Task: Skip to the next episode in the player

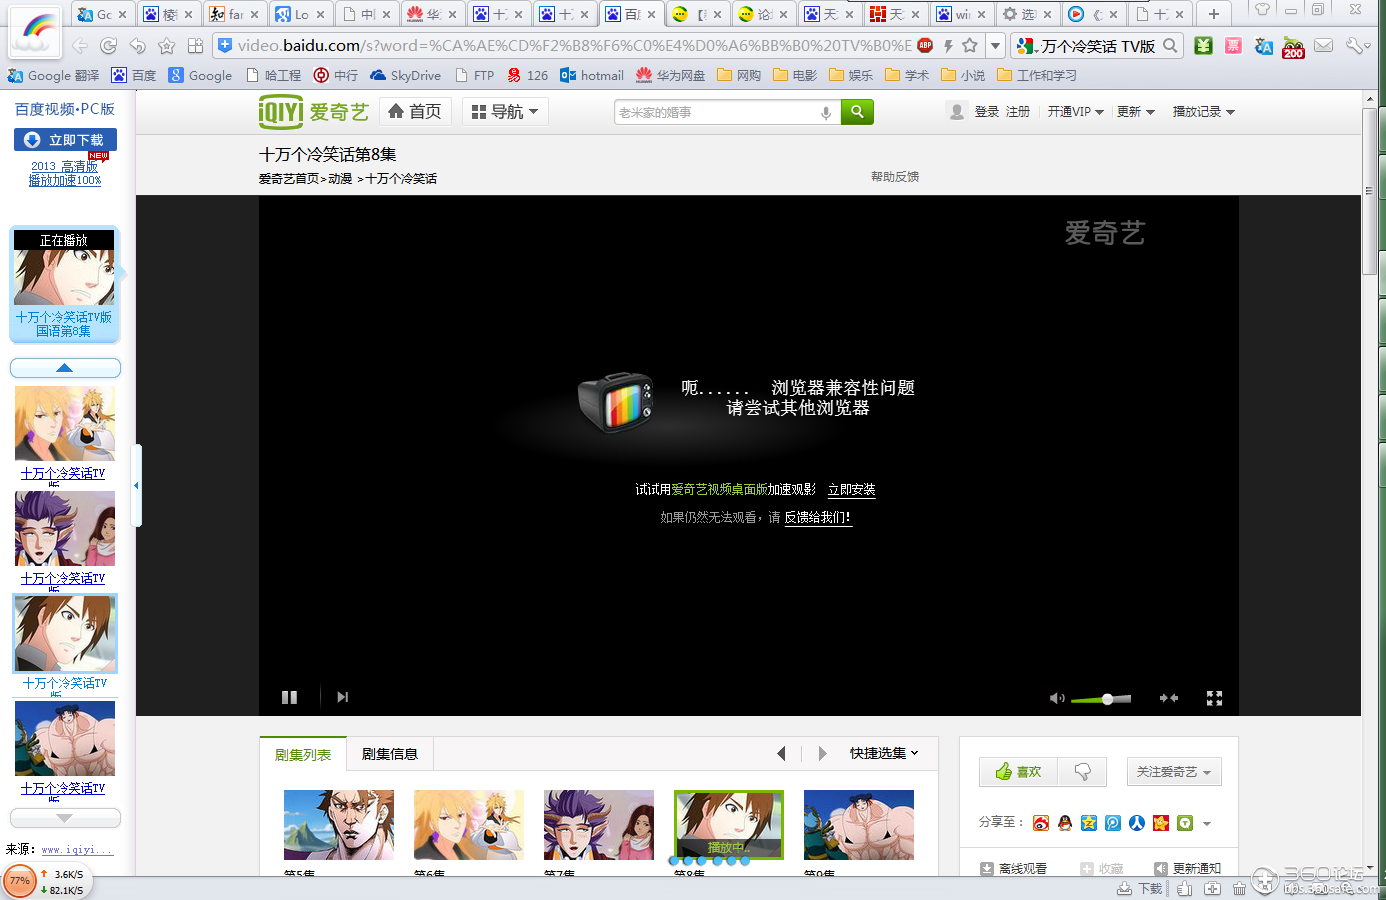Action: pyautogui.click(x=343, y=697)
